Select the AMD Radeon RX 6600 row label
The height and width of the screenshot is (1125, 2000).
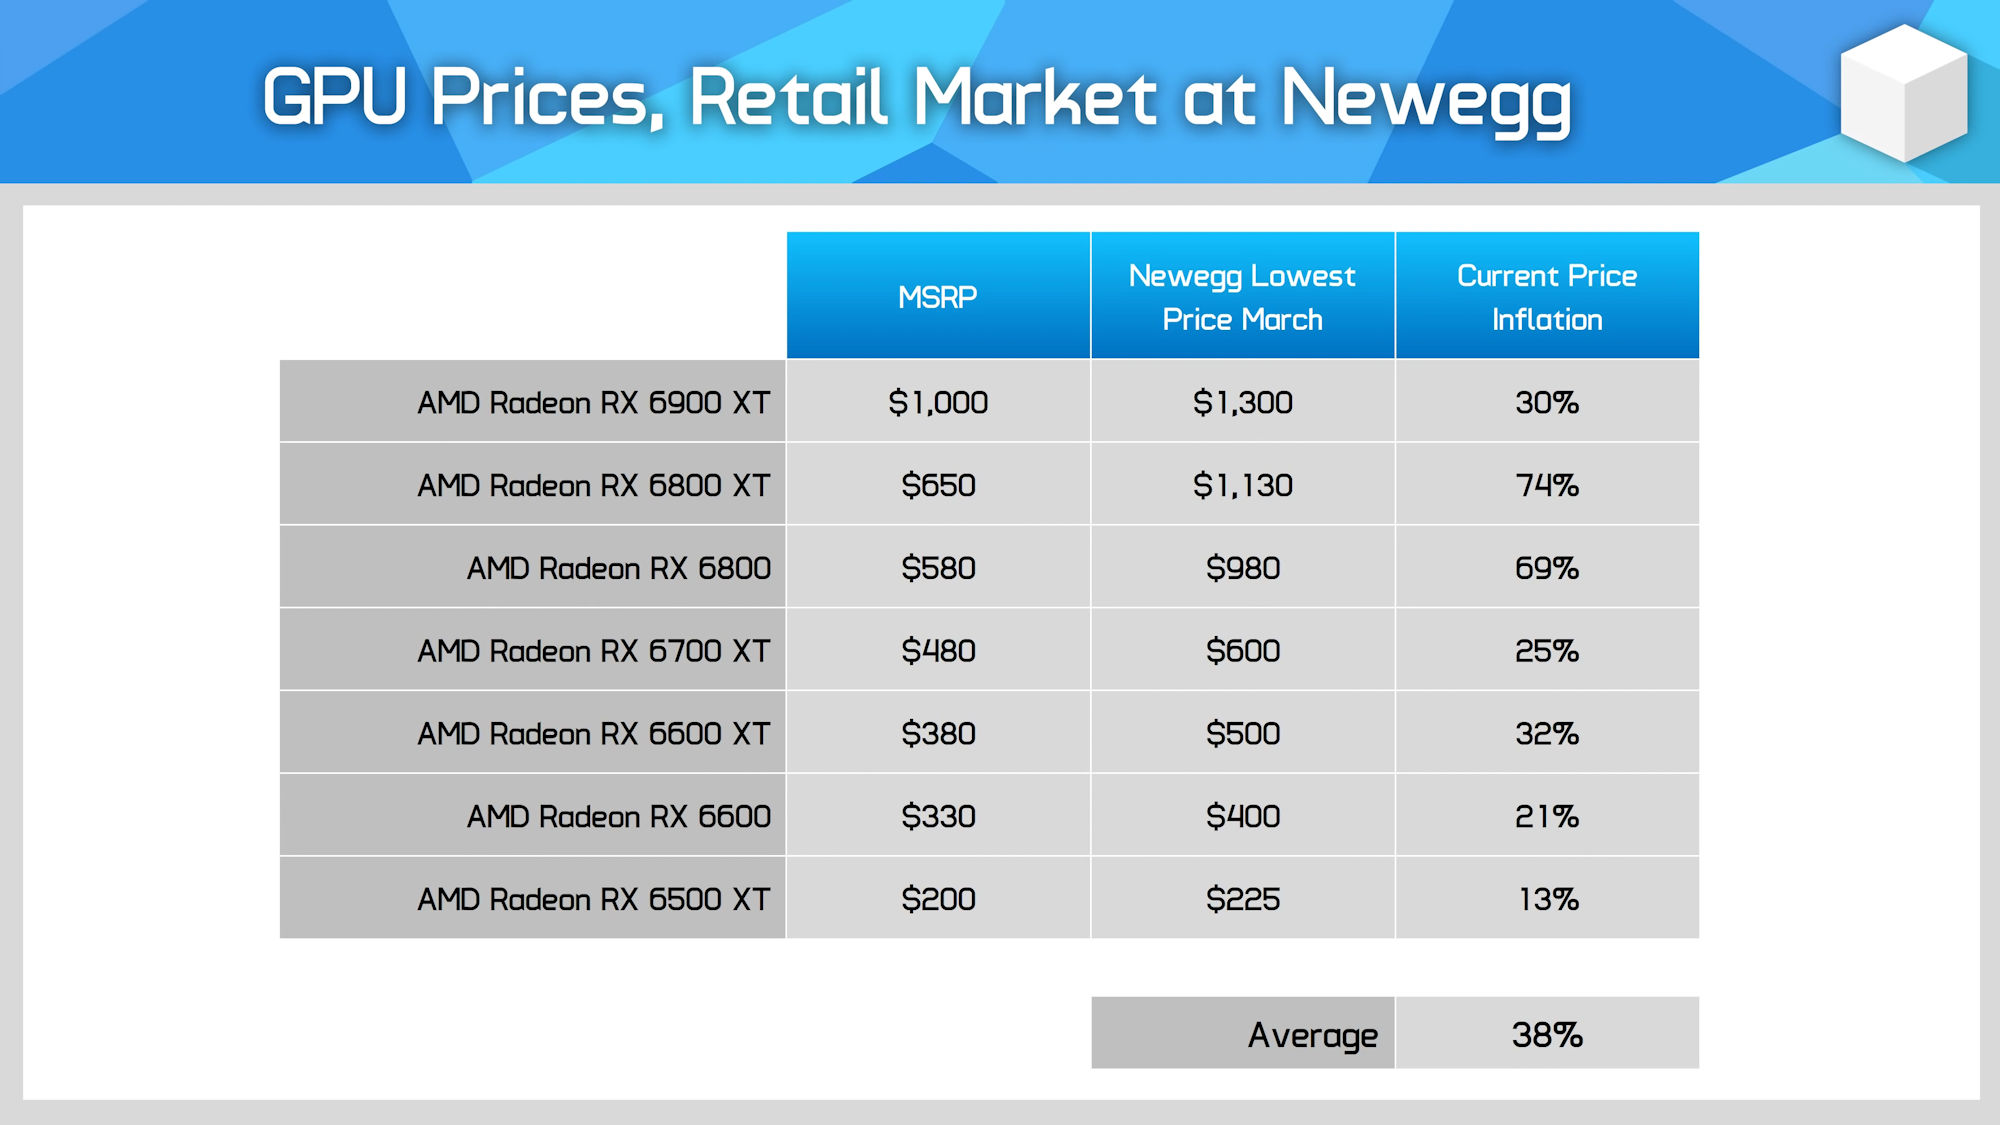618,816
